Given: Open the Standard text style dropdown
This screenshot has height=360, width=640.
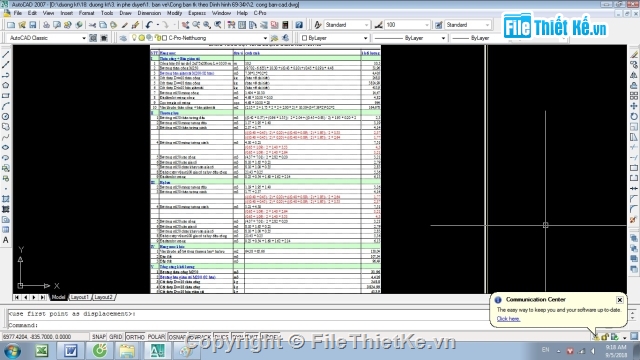Looking at the screenshot, I should (x=347, y=25).
